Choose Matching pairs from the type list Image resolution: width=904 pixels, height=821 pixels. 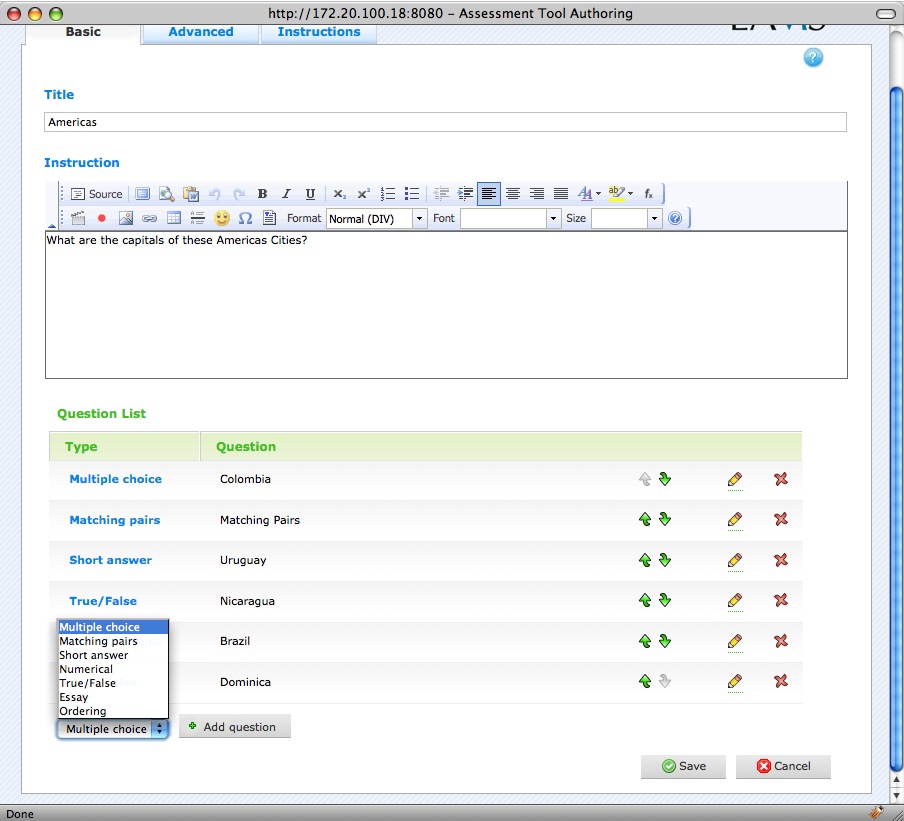coord(113,641)
